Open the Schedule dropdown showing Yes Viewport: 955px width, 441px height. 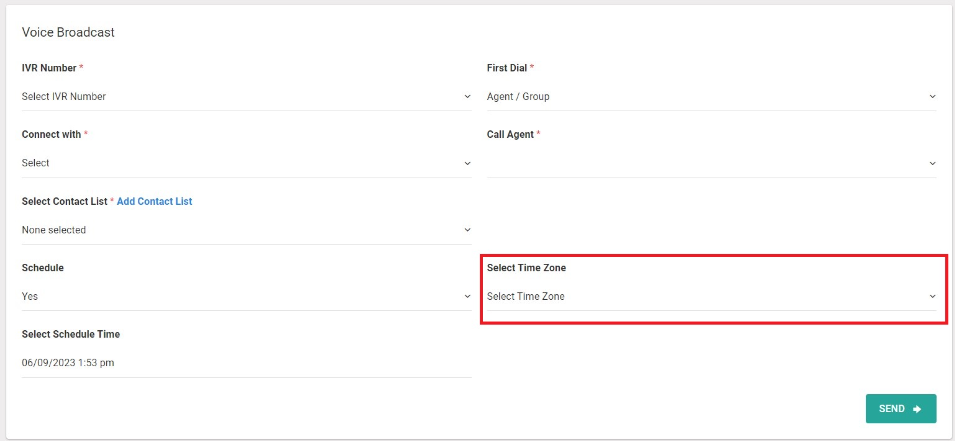[x=247, y=296]
